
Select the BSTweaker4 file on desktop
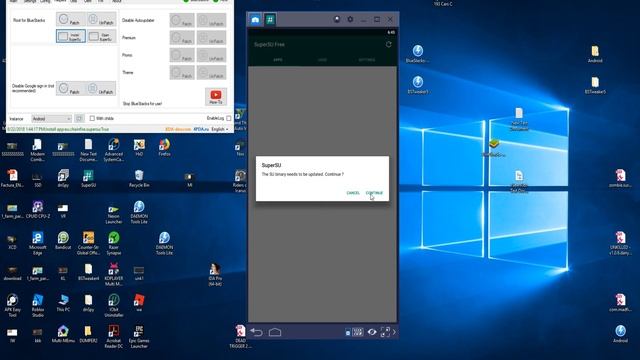click(x=88, y=271)
